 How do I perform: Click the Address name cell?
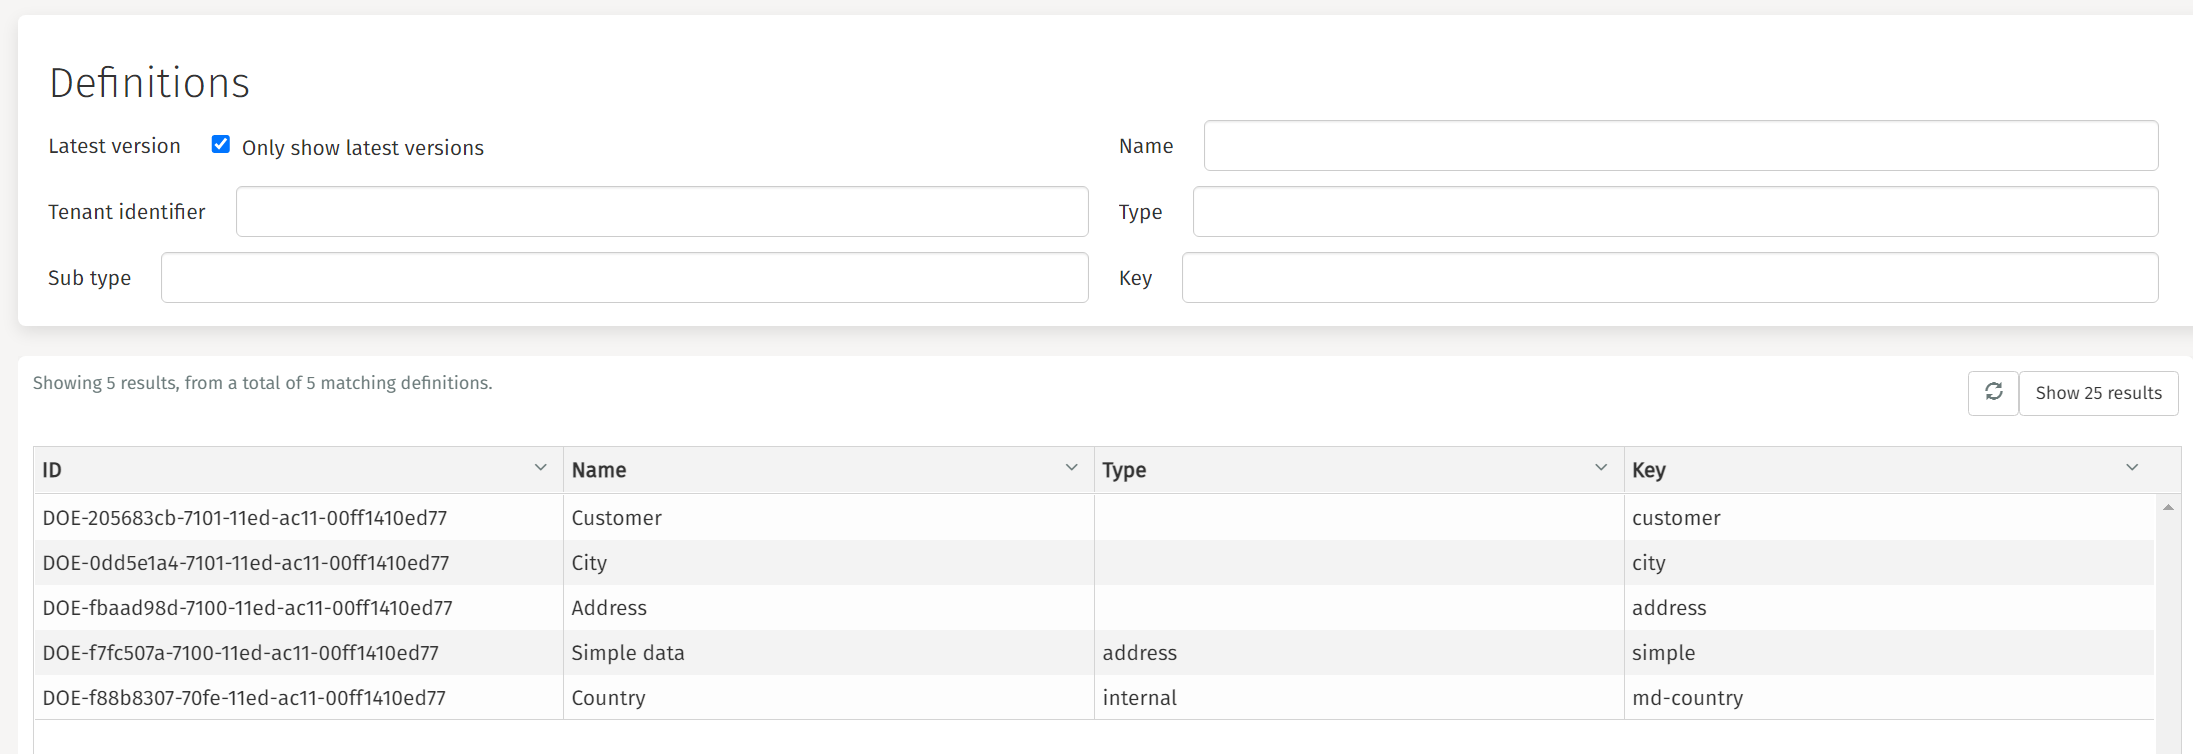(828, 608)
